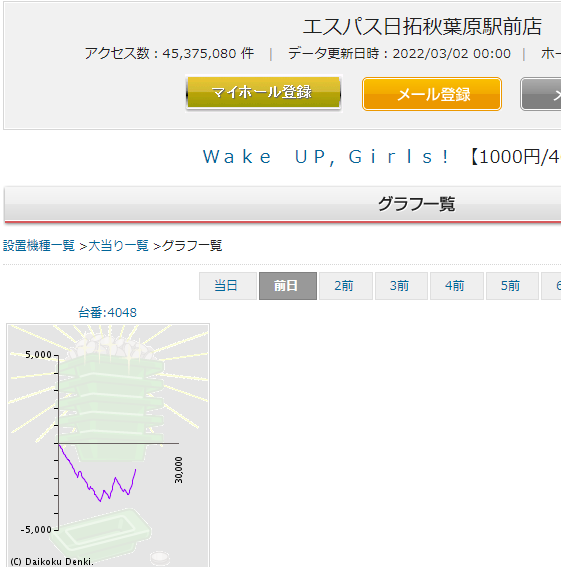Click the エスパス日拓秋葉原駅前店 hall name

click(422, 27)
